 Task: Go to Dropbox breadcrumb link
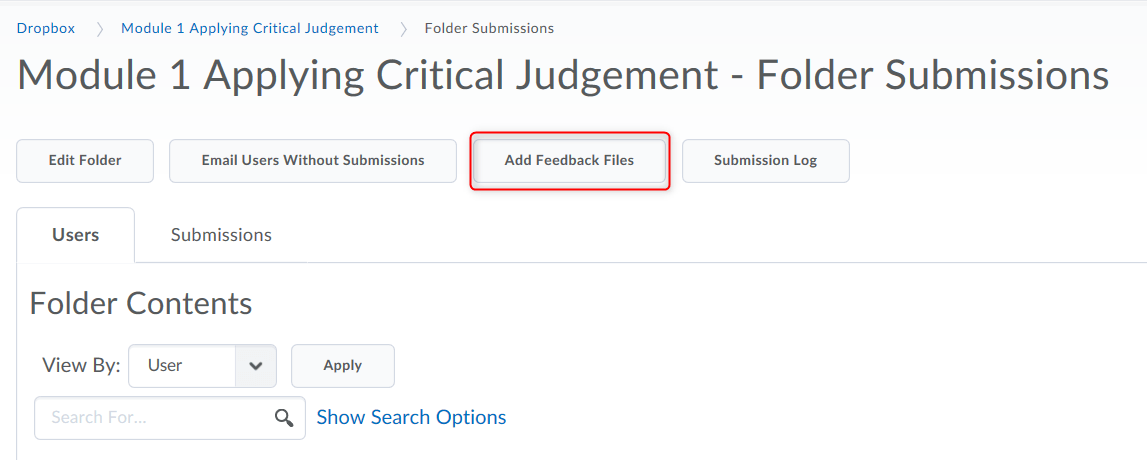pyautogui.click(x=46, y=28)
